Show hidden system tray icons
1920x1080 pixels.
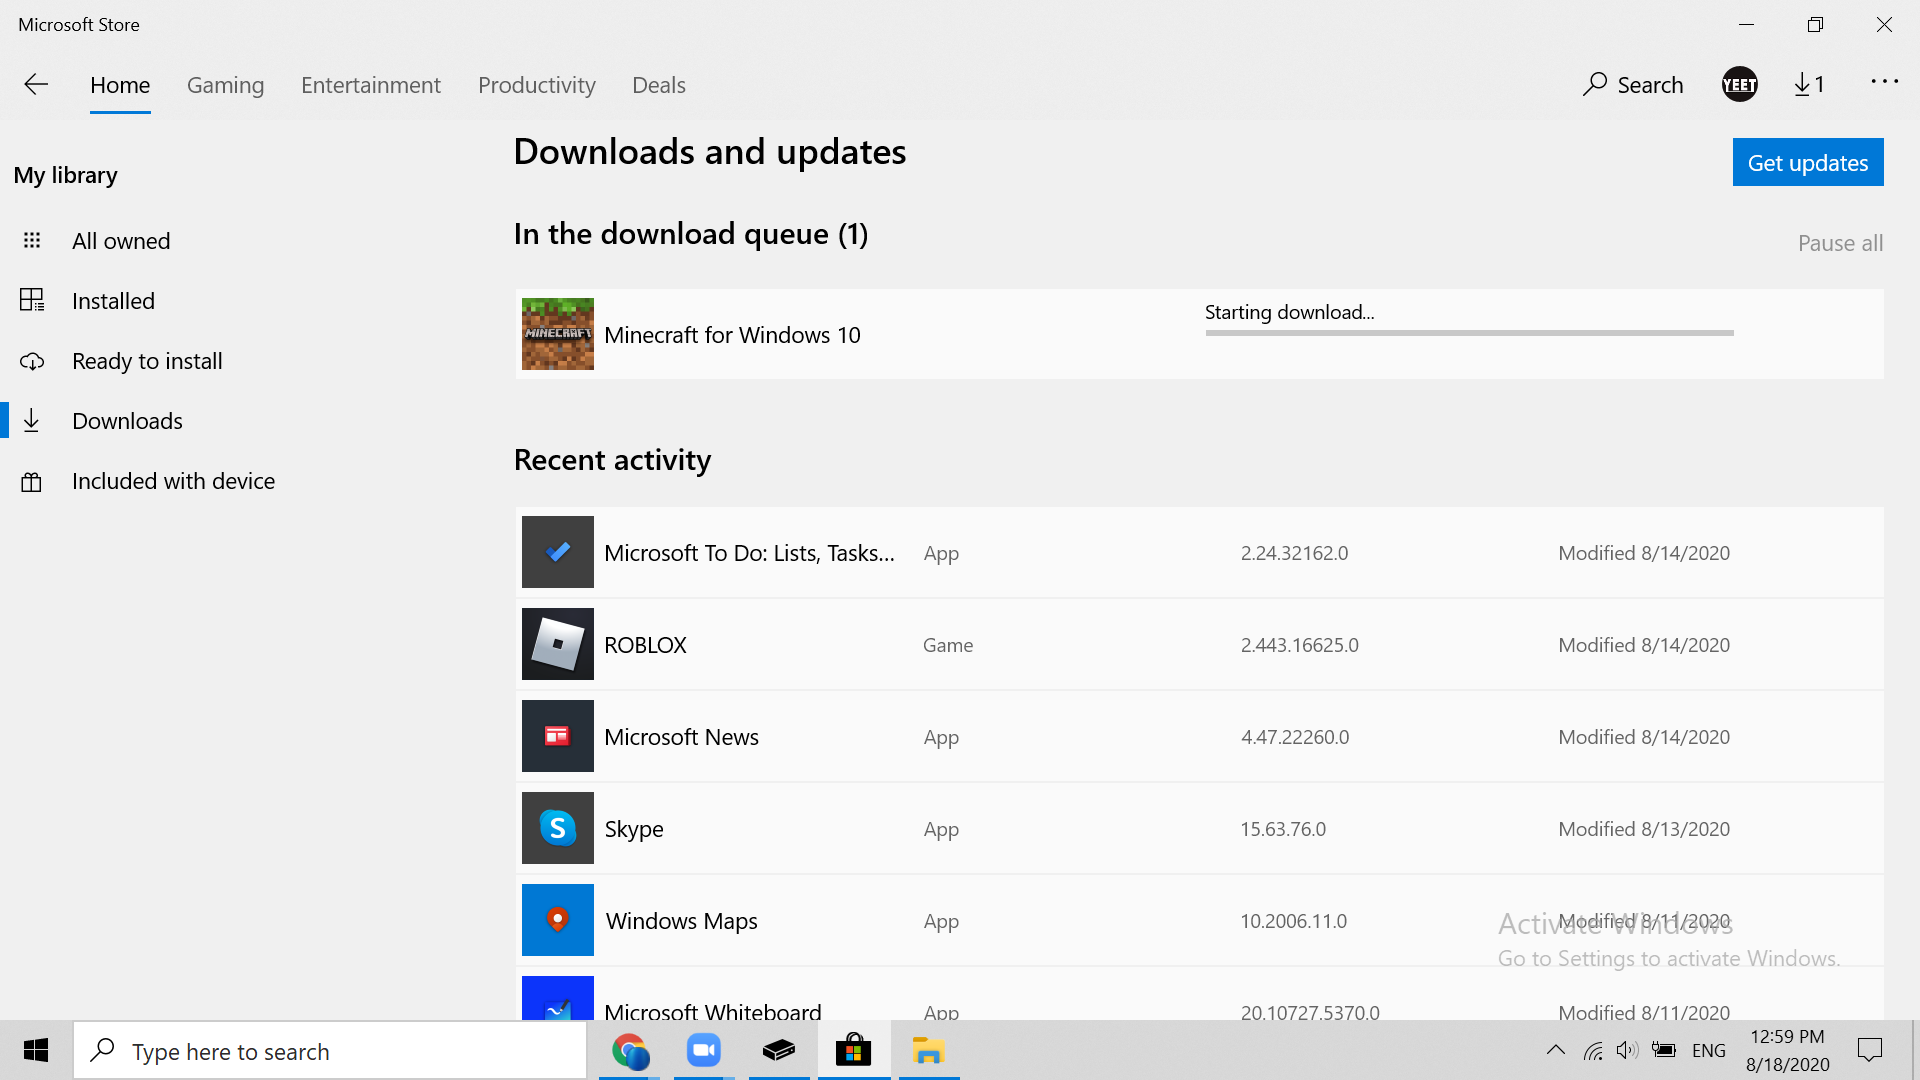1555,1050
